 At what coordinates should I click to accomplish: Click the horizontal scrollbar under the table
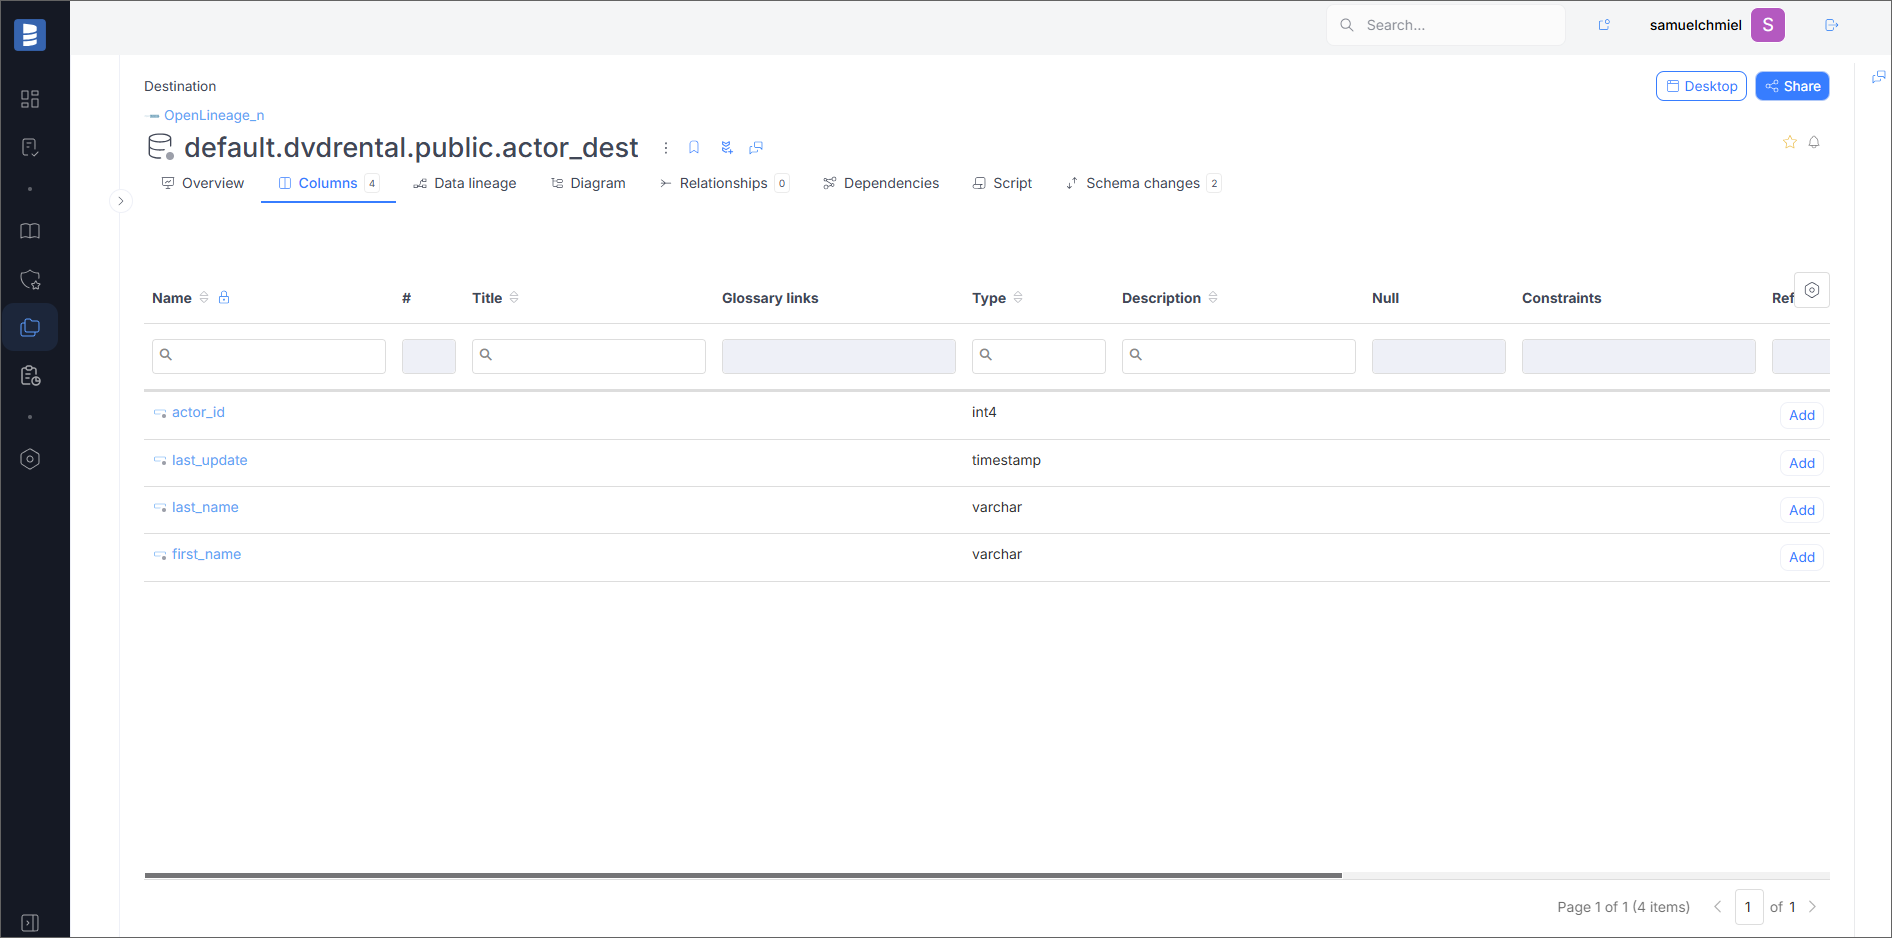point(743,875)
